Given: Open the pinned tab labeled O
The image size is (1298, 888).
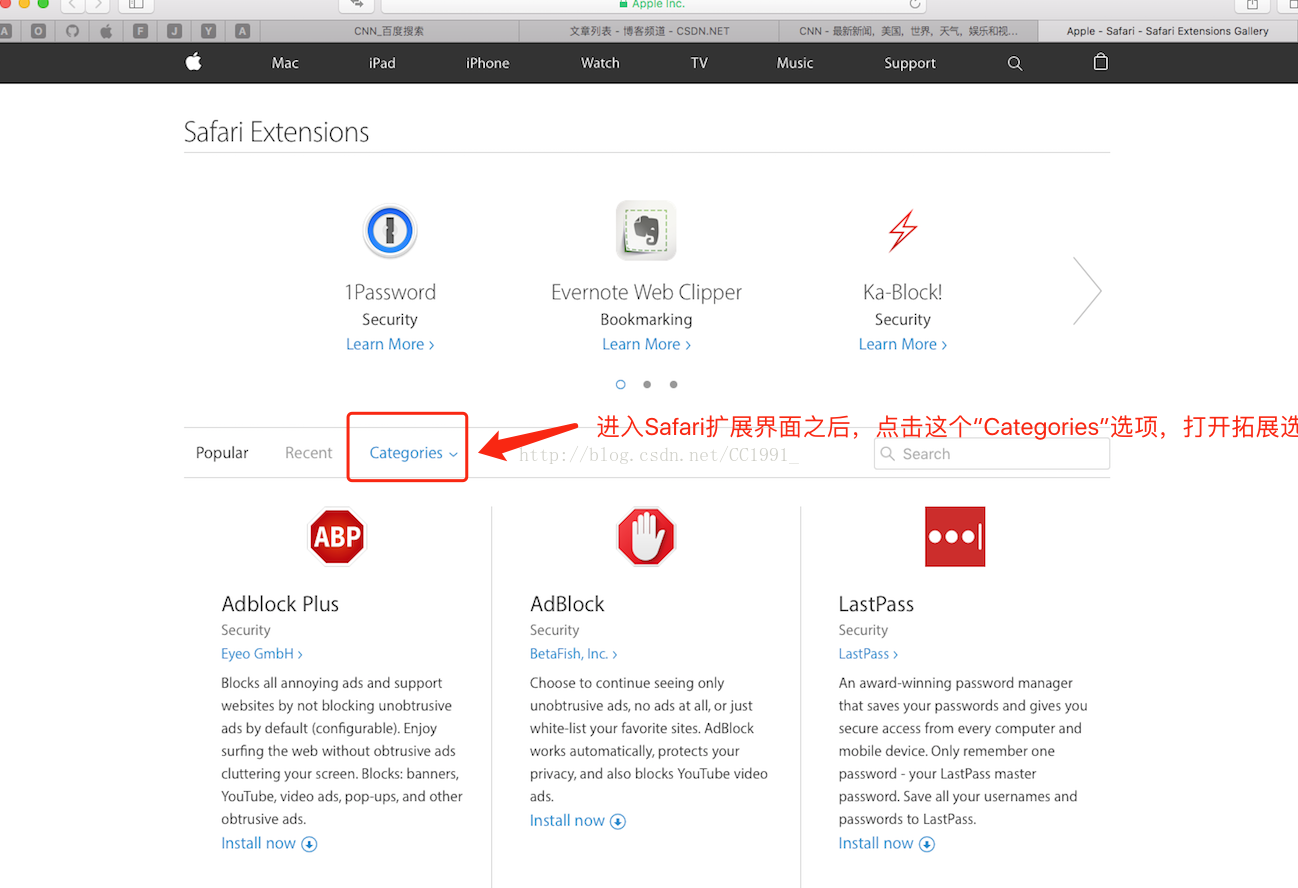Looking at the screenshot, I should click(x=38, y=31).
